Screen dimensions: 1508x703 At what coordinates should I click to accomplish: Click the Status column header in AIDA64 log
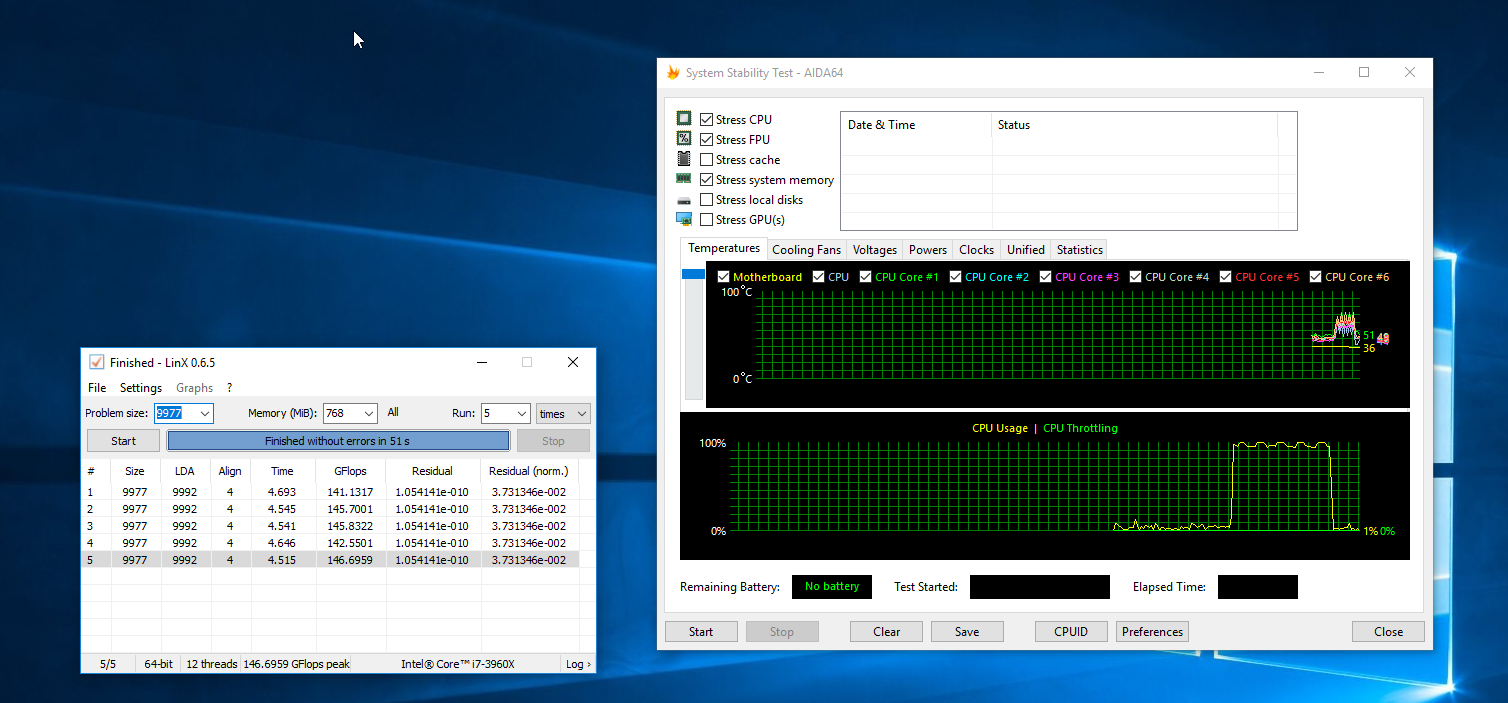1135,125
